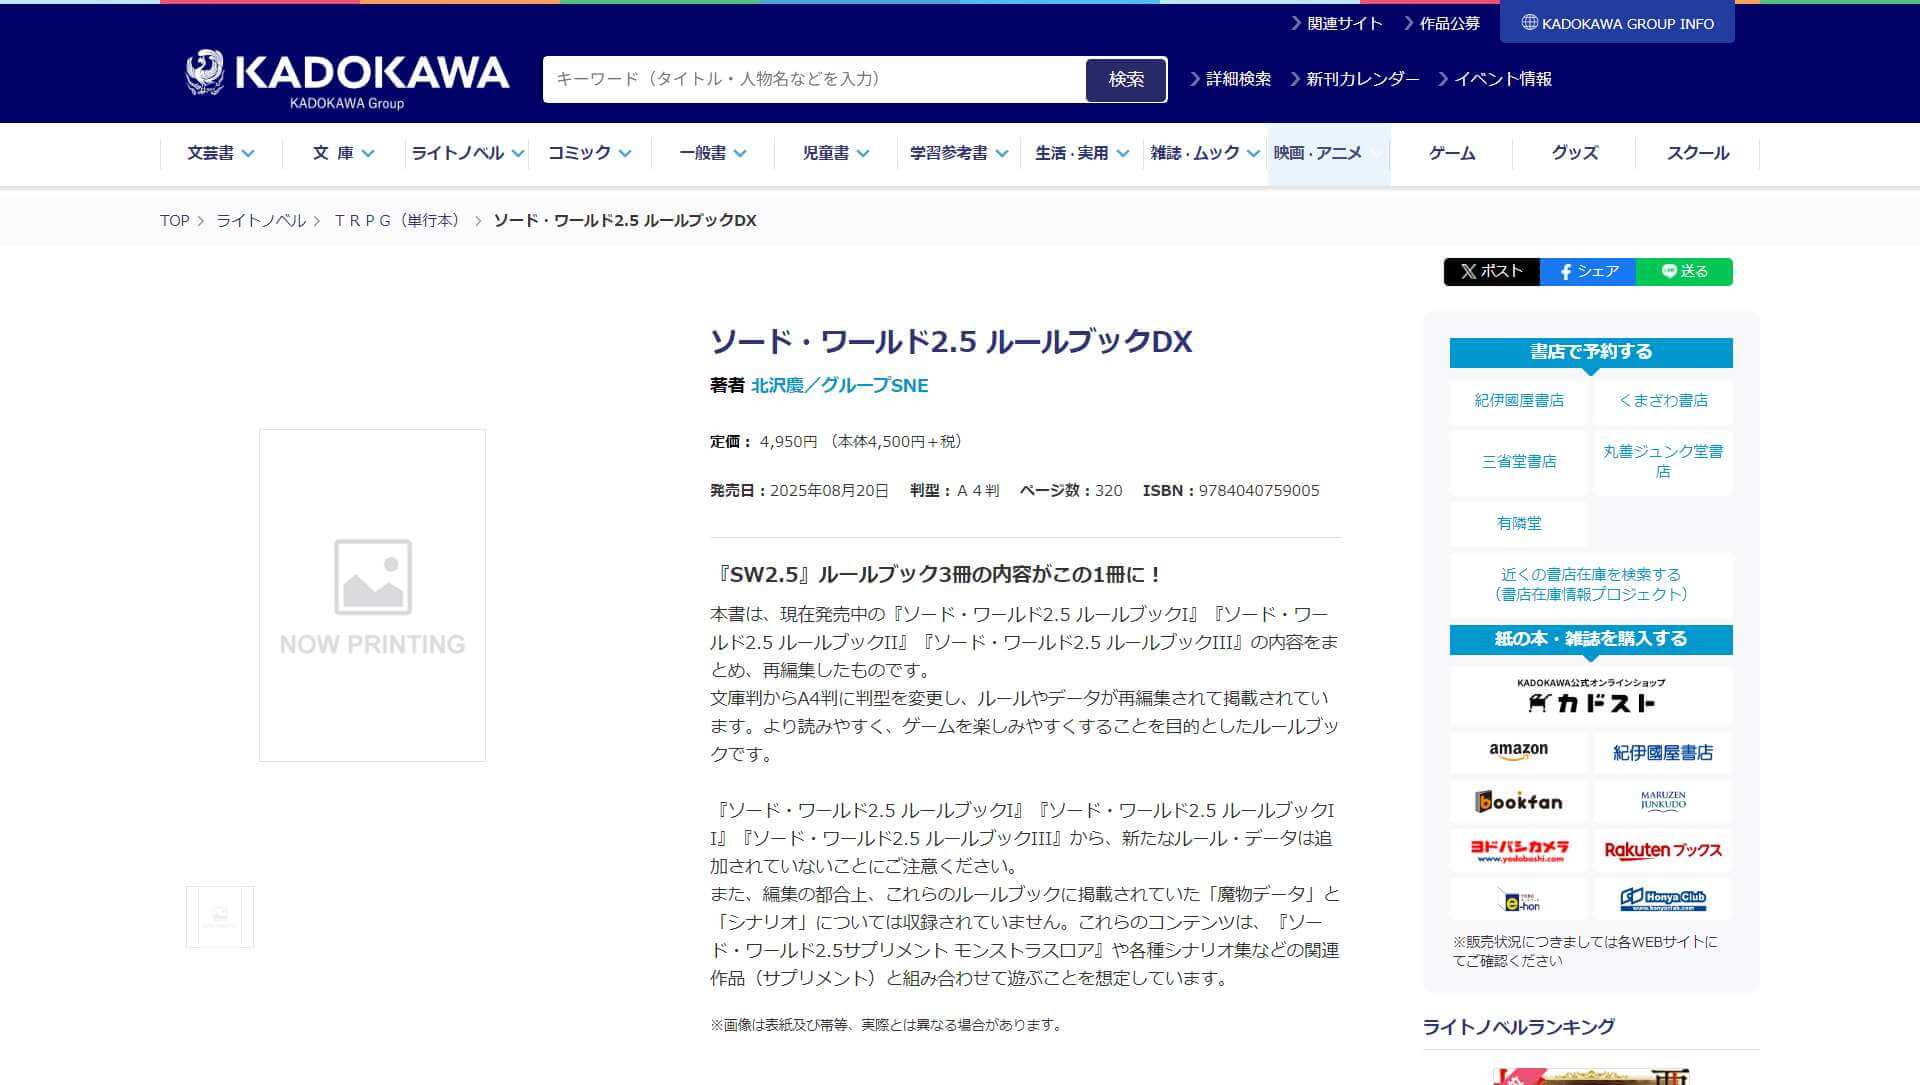
Task: Expand the 学習参考書 category menu
Action: [958, 153]
